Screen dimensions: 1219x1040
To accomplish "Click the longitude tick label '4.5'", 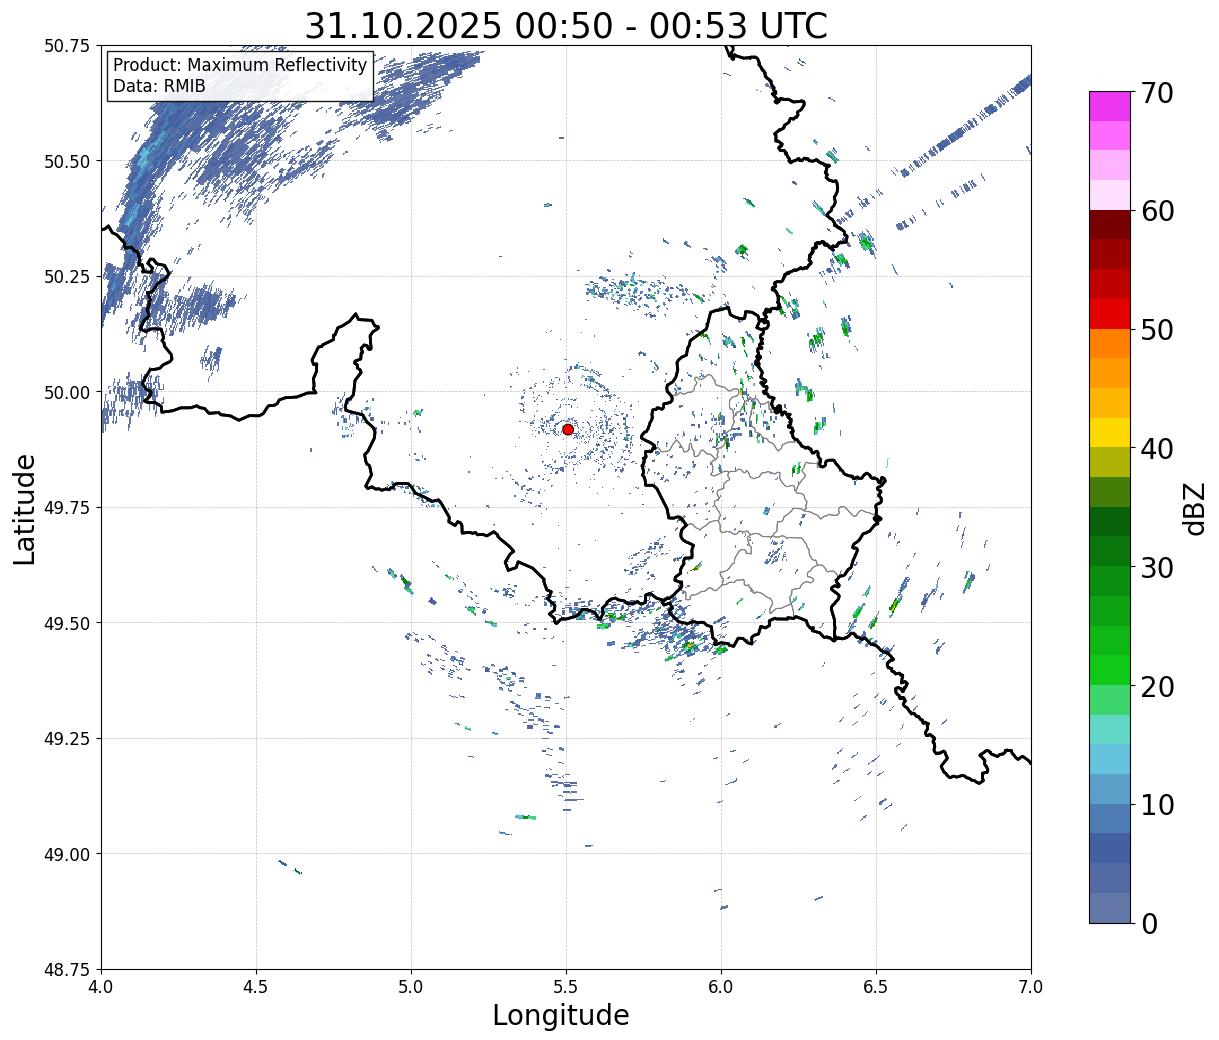I will tap(257, 987).
